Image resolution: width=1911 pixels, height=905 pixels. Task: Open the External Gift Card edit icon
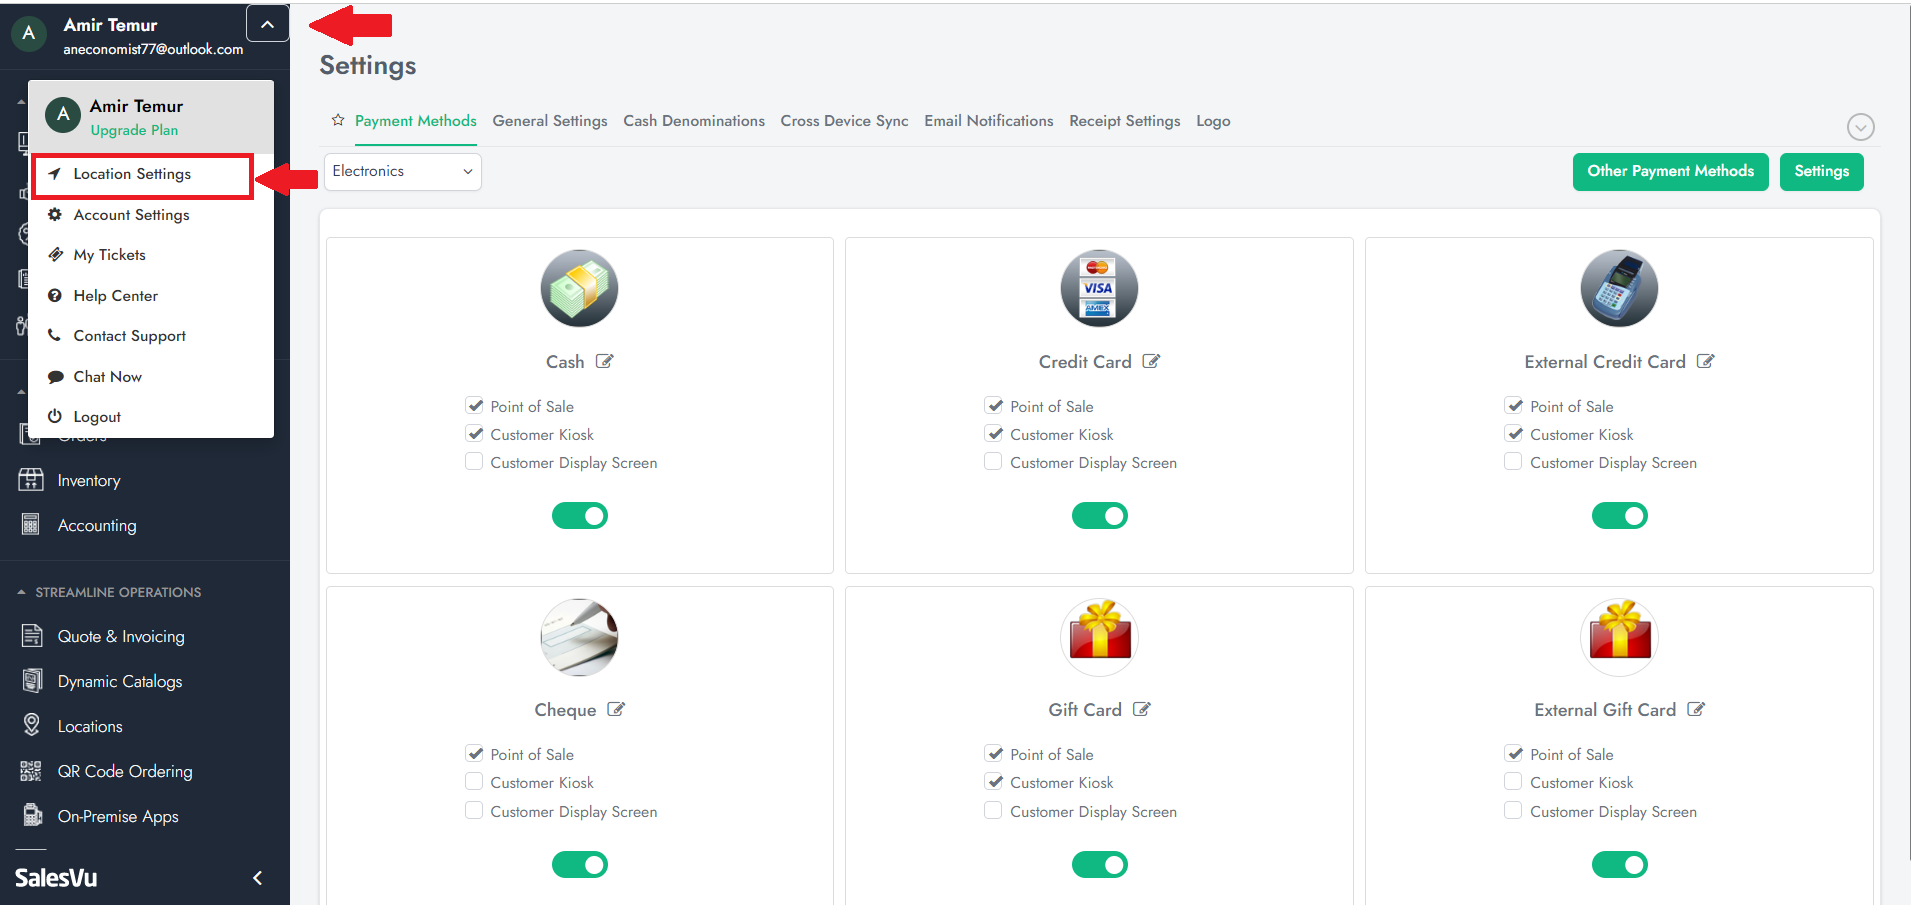1696,710
